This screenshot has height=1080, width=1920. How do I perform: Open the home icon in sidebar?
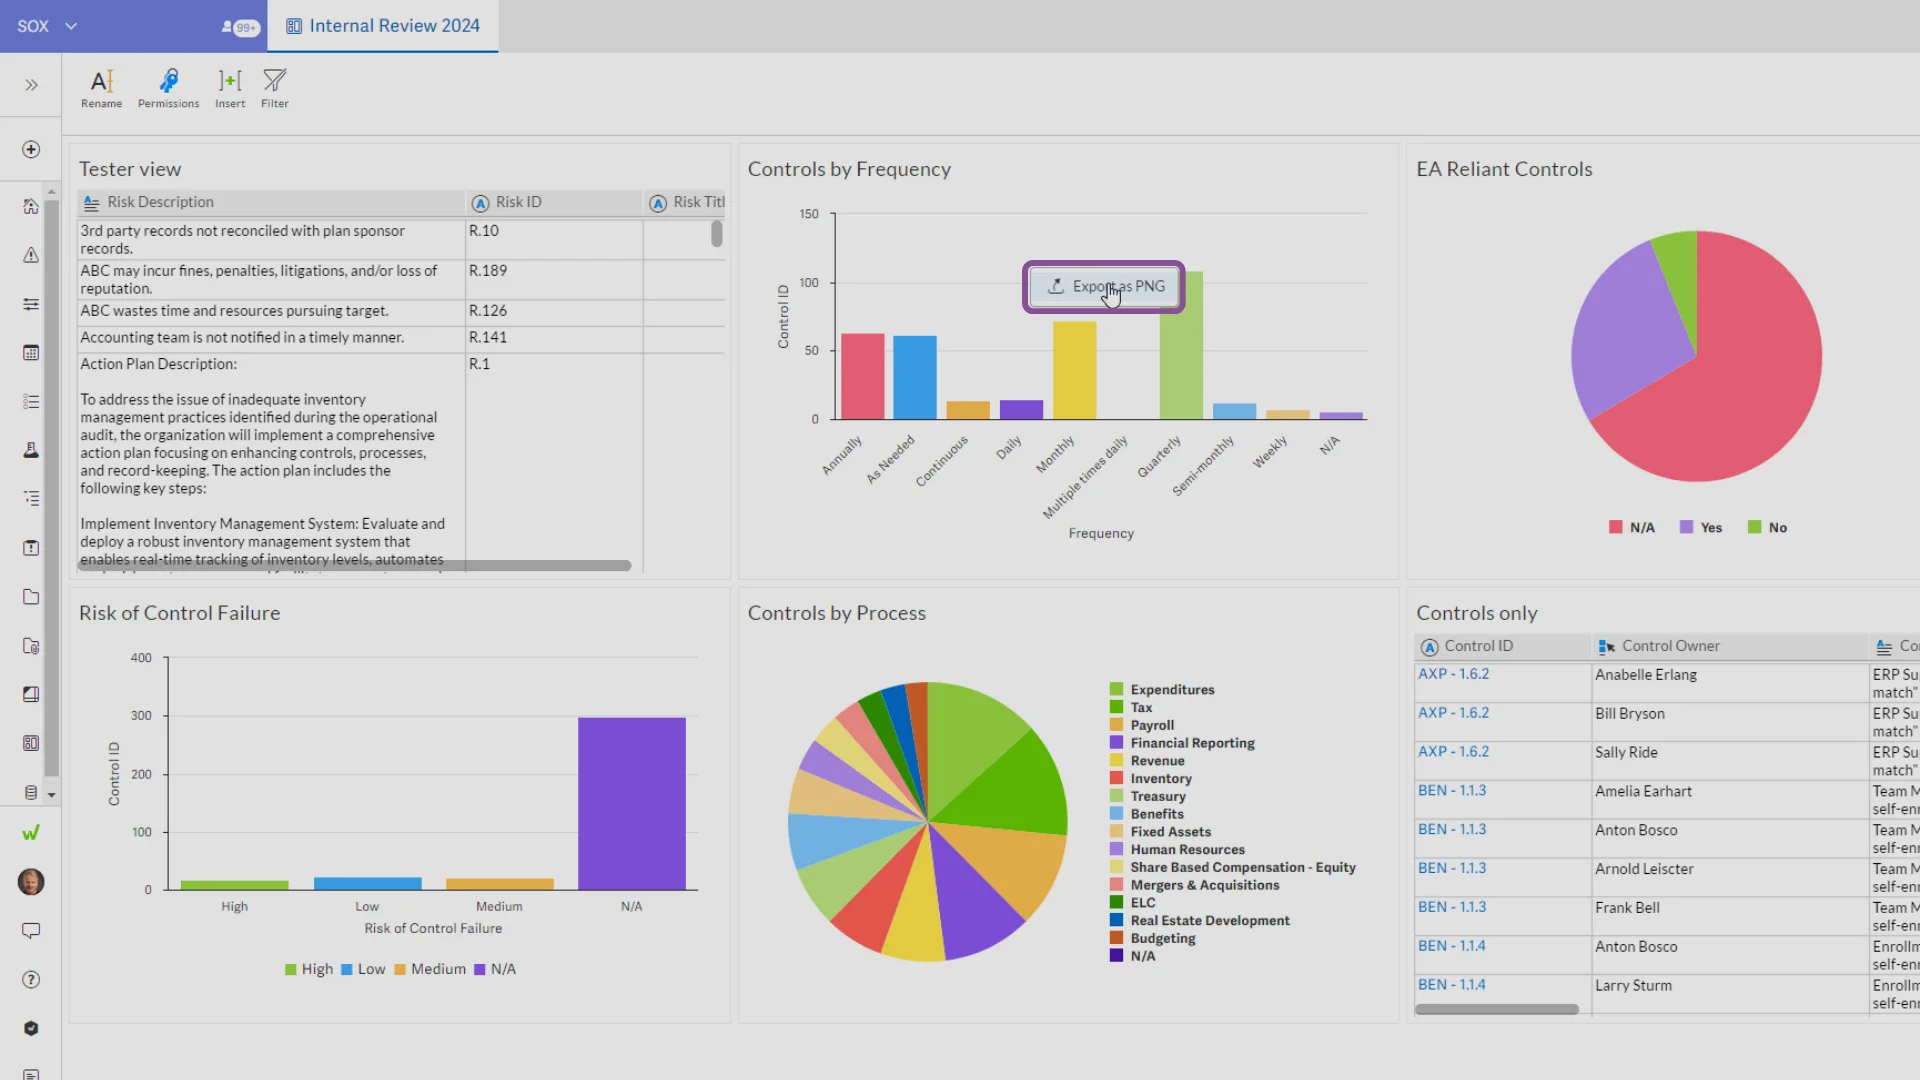point(31,206)
